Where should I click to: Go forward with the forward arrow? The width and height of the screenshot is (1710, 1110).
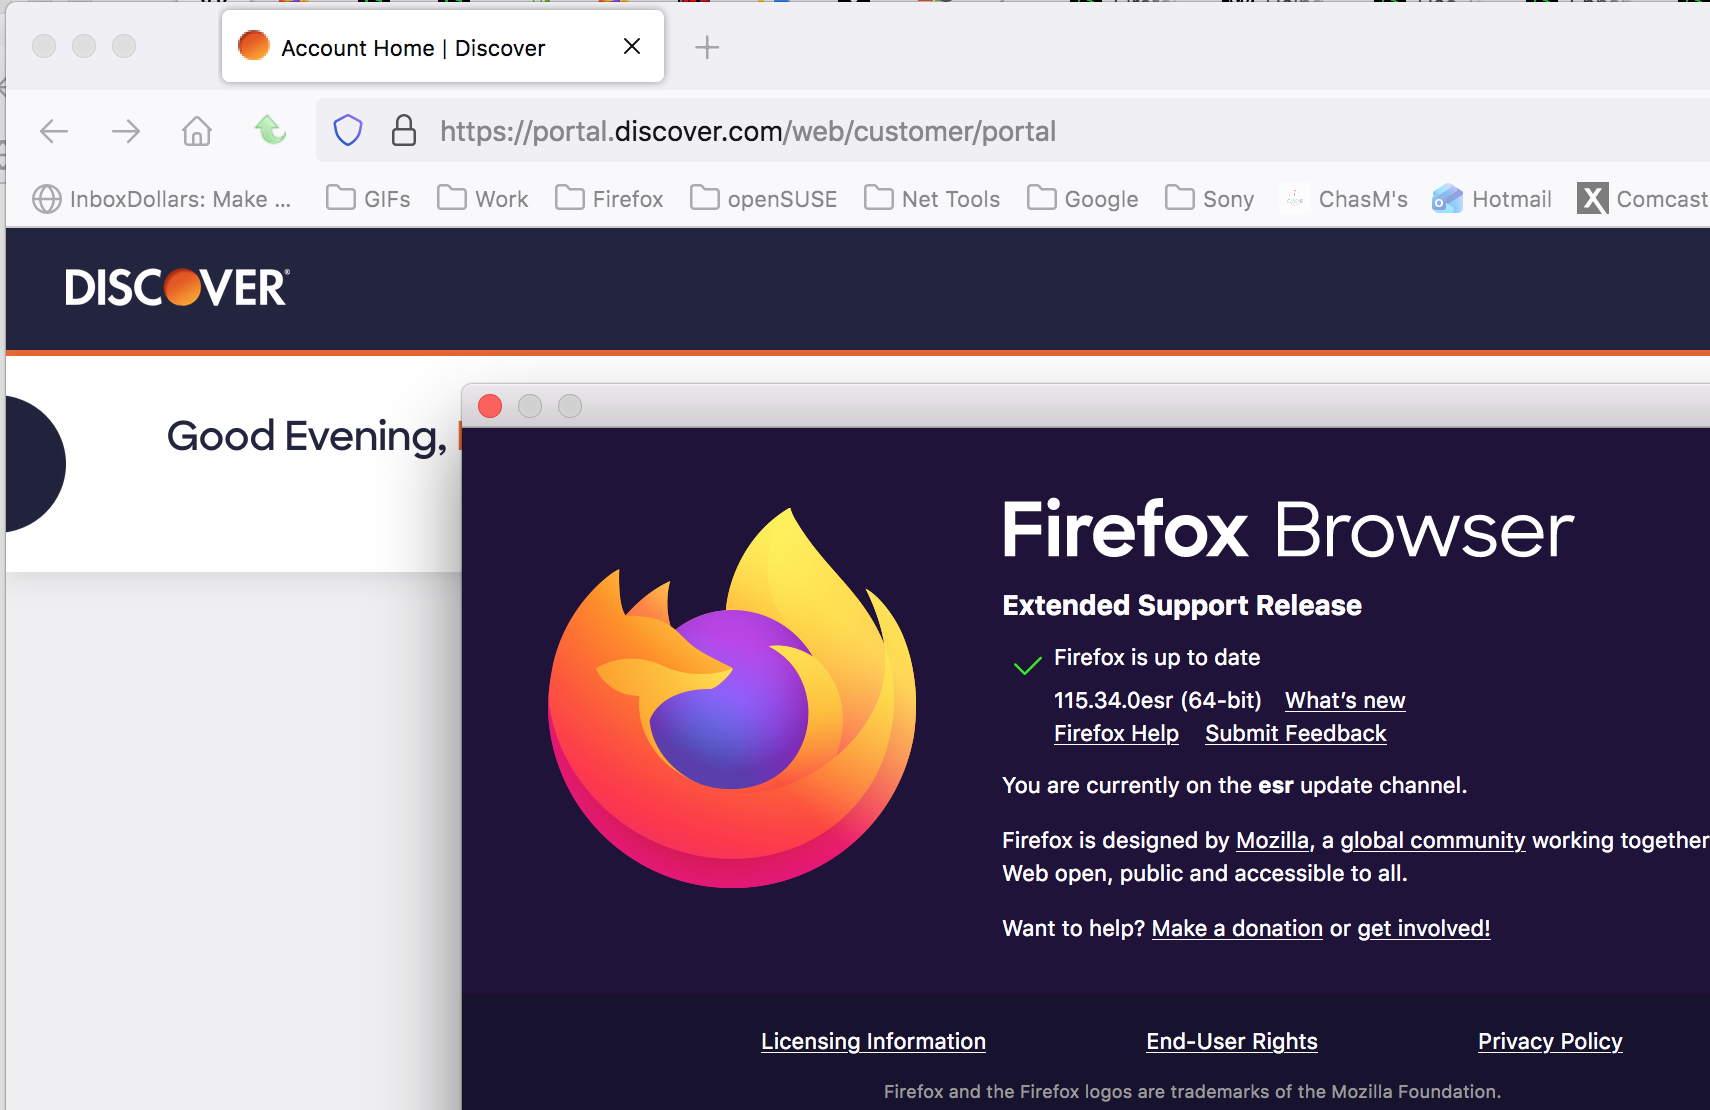(126, 131)
